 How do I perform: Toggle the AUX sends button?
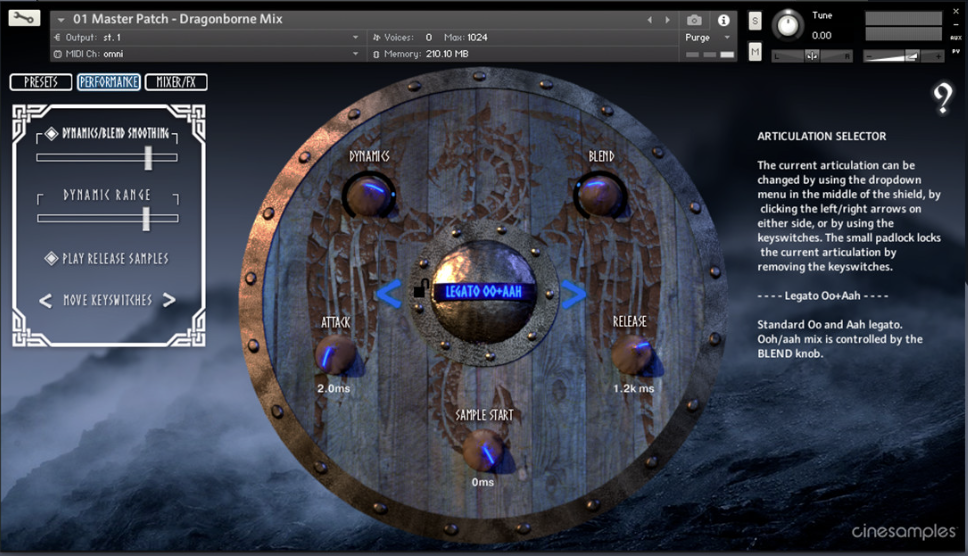point(956,38)
